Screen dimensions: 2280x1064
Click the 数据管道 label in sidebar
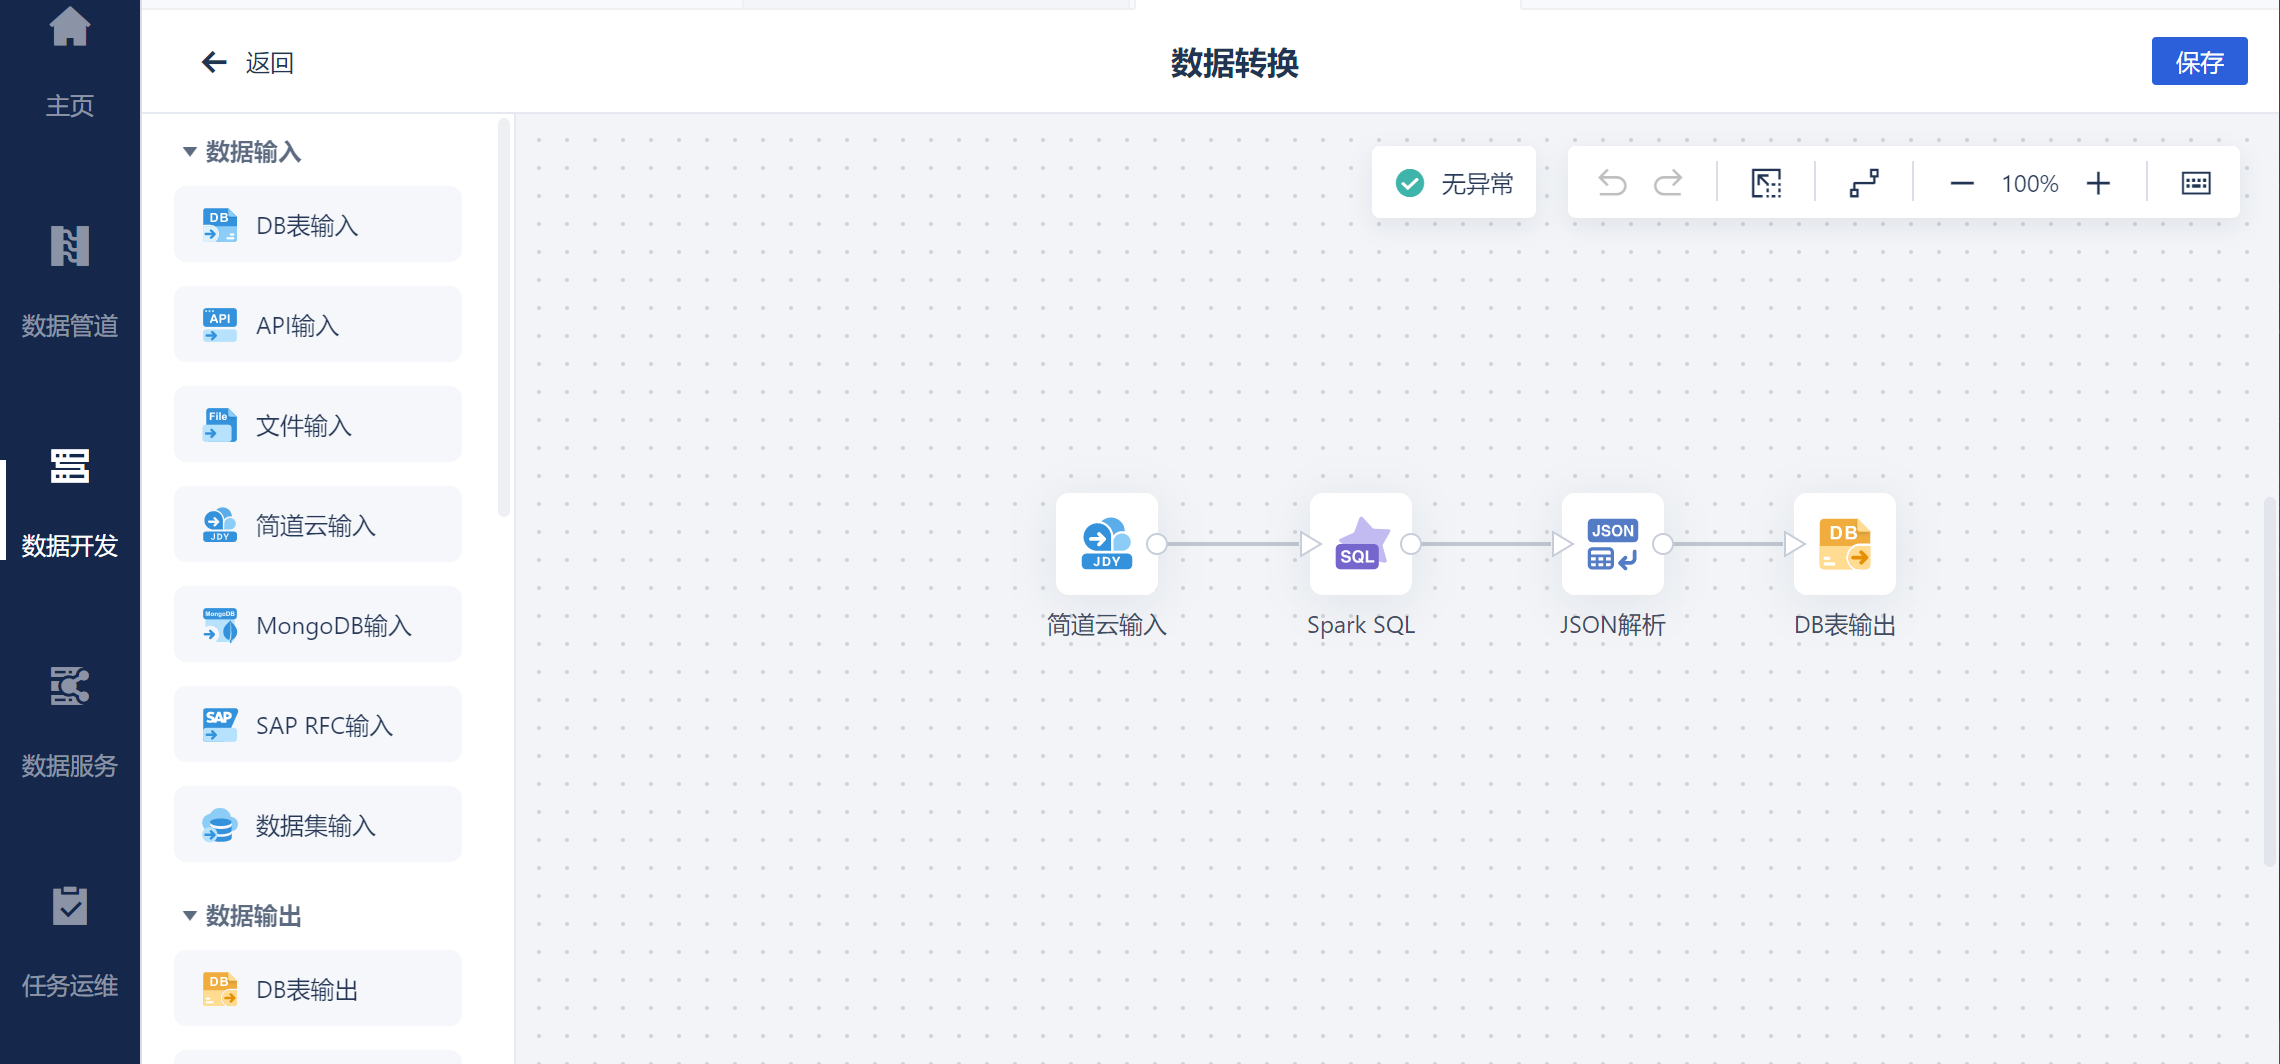pyautogui.click(x=70, y=326)
